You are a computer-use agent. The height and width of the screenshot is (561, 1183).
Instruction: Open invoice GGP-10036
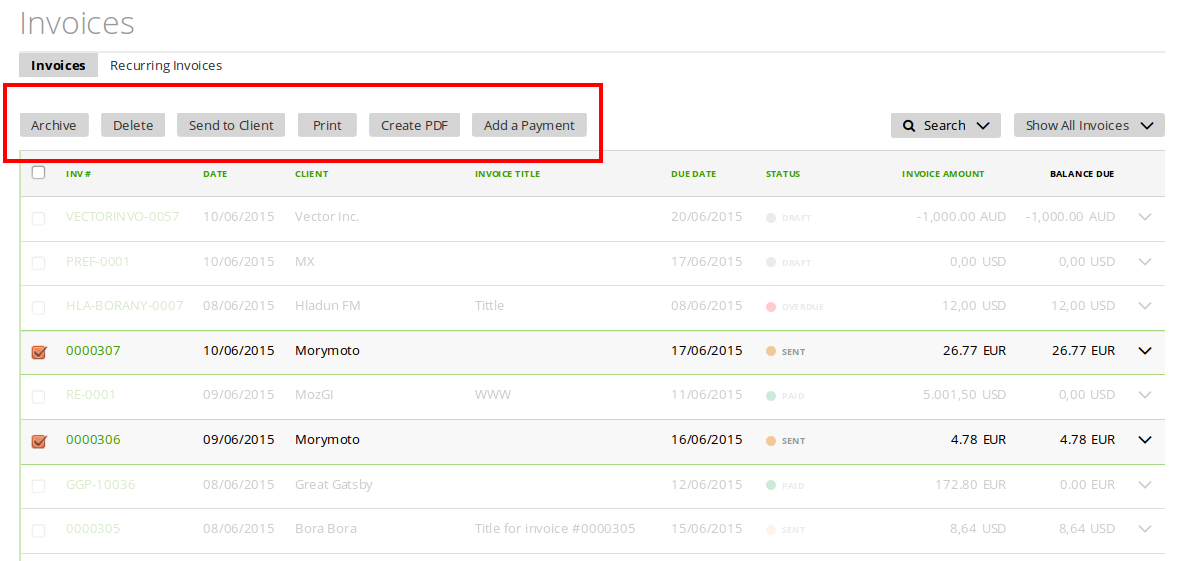click(100, 484)
